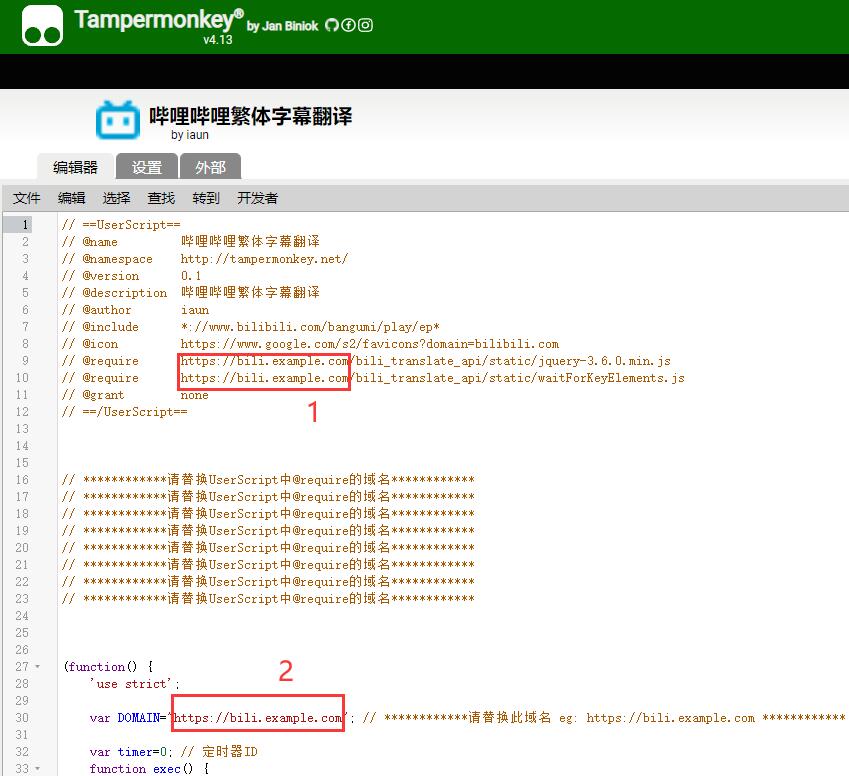Screen dimensions: 849x776
Task: Switch to the 外部 tab
Action: click(210, 167)
